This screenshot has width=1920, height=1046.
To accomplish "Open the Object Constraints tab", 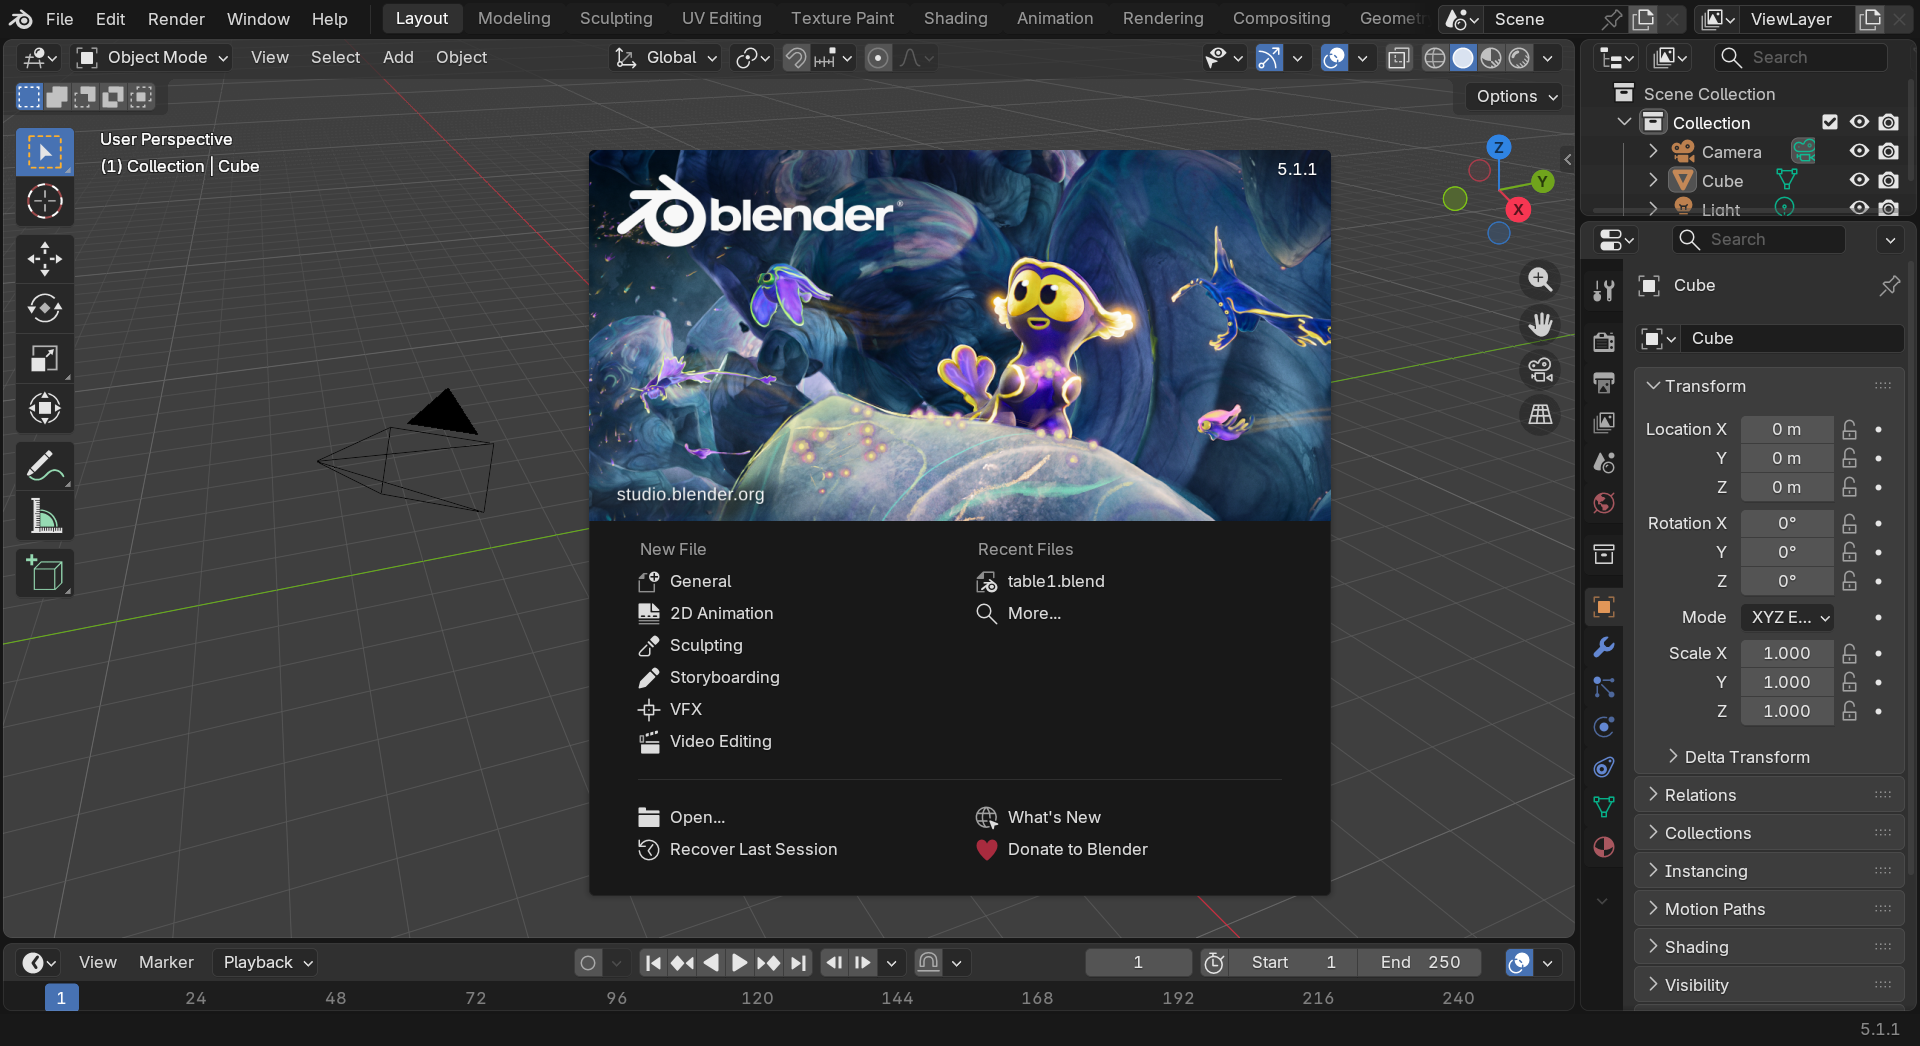I will point(1604,767).
